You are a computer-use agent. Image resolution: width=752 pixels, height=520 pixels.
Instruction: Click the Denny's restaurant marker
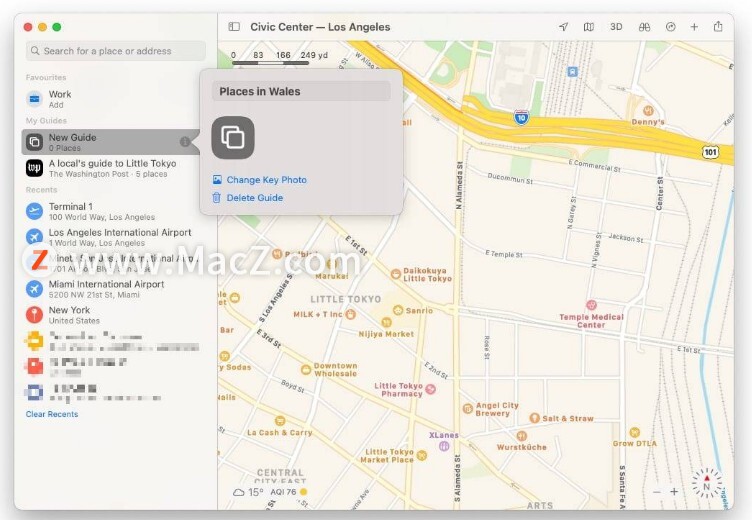point(648,110)
